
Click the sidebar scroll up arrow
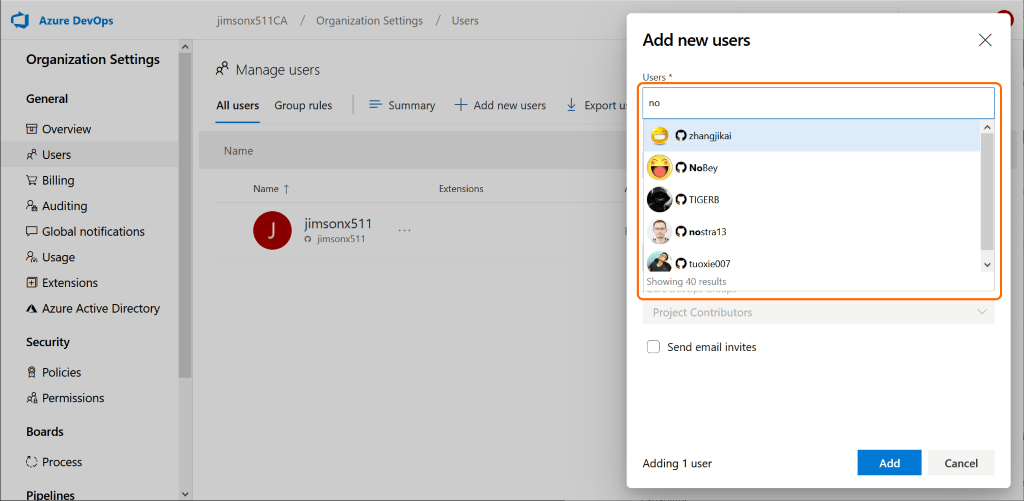pyautogui.click(x=185, y=47)
